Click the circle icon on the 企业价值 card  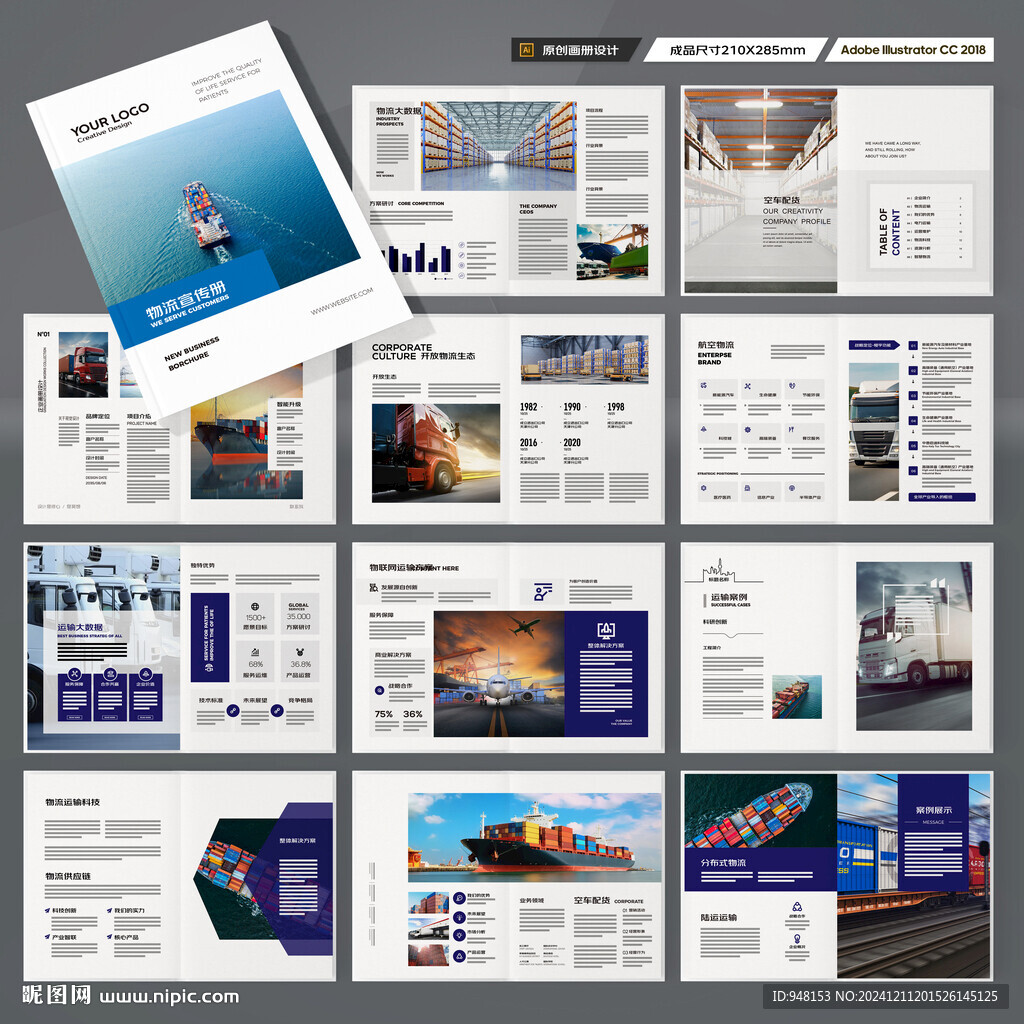click(146, 674)
